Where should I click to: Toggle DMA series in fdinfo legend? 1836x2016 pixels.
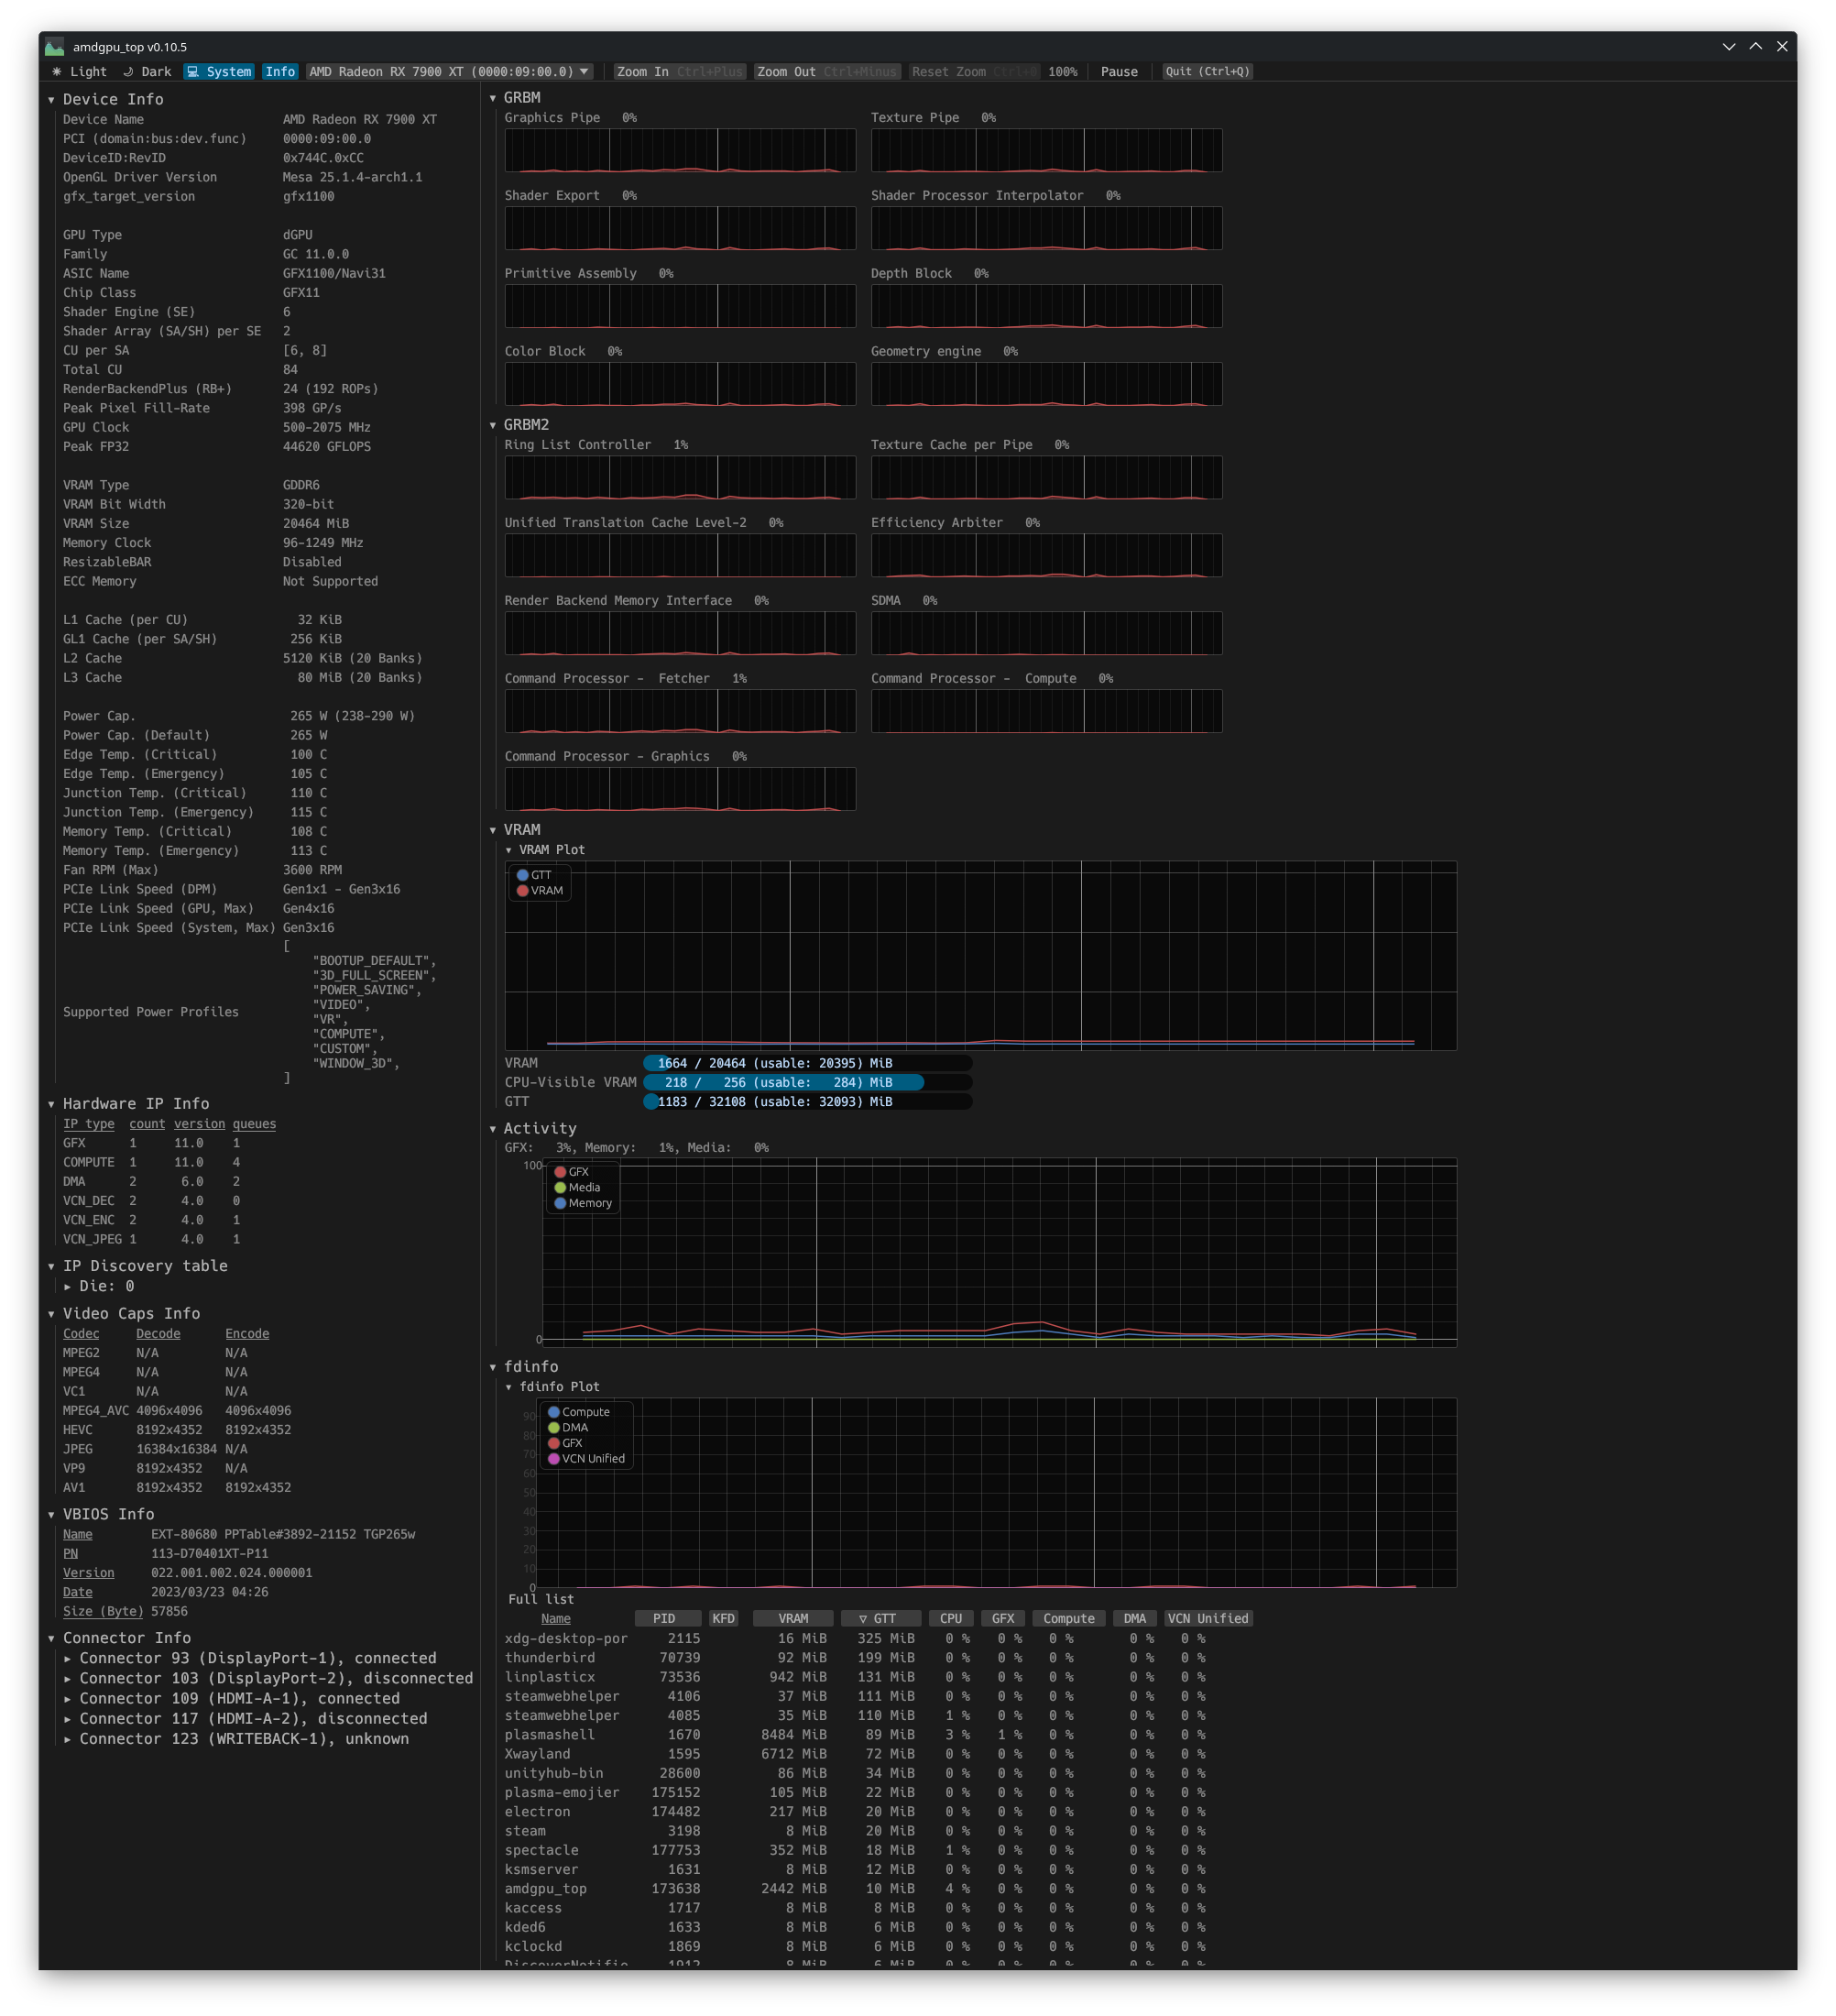coord(568,1428)
